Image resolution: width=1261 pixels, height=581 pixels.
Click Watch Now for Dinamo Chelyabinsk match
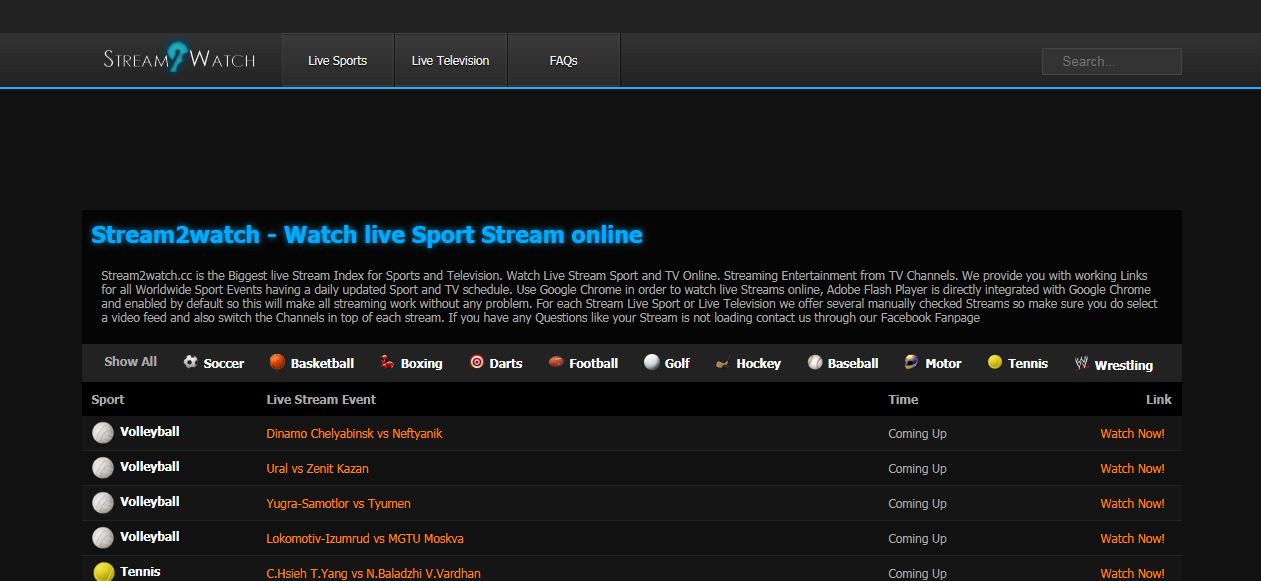(x=1132, y=433)
